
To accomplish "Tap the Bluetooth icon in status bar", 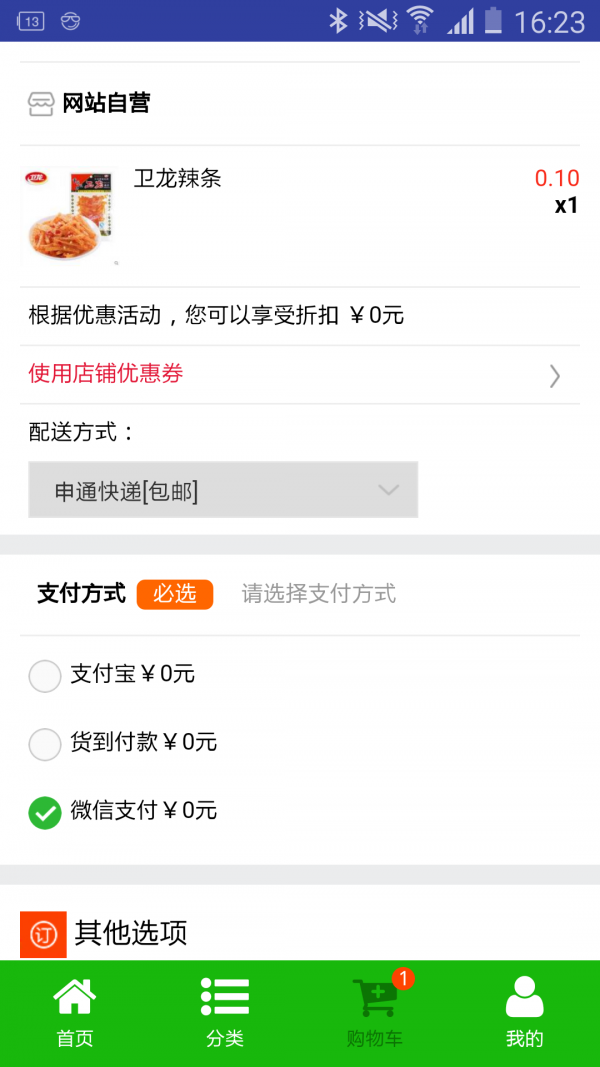I will (338, 21).
